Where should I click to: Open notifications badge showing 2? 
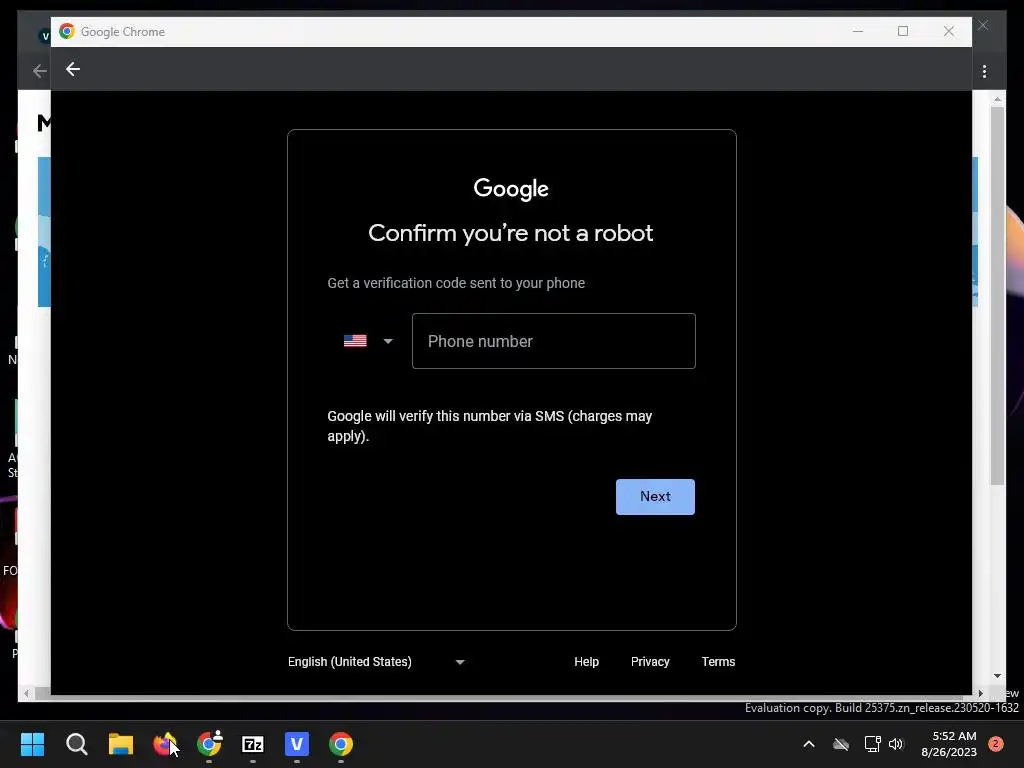click(x=996, y=744)
